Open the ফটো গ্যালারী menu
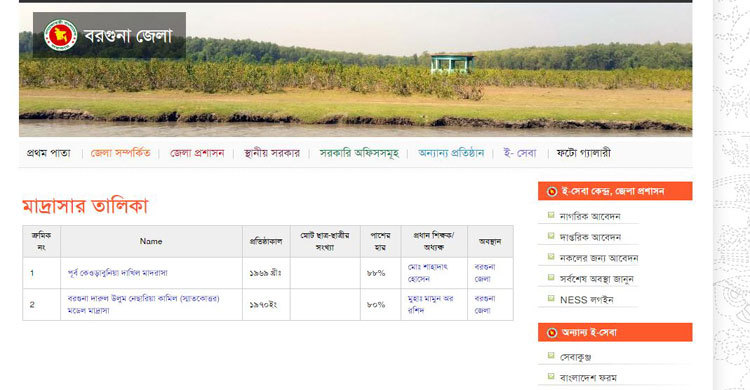The height and width of the screenshot is (390, 750). pyautogui.click(x=584, y=153)
